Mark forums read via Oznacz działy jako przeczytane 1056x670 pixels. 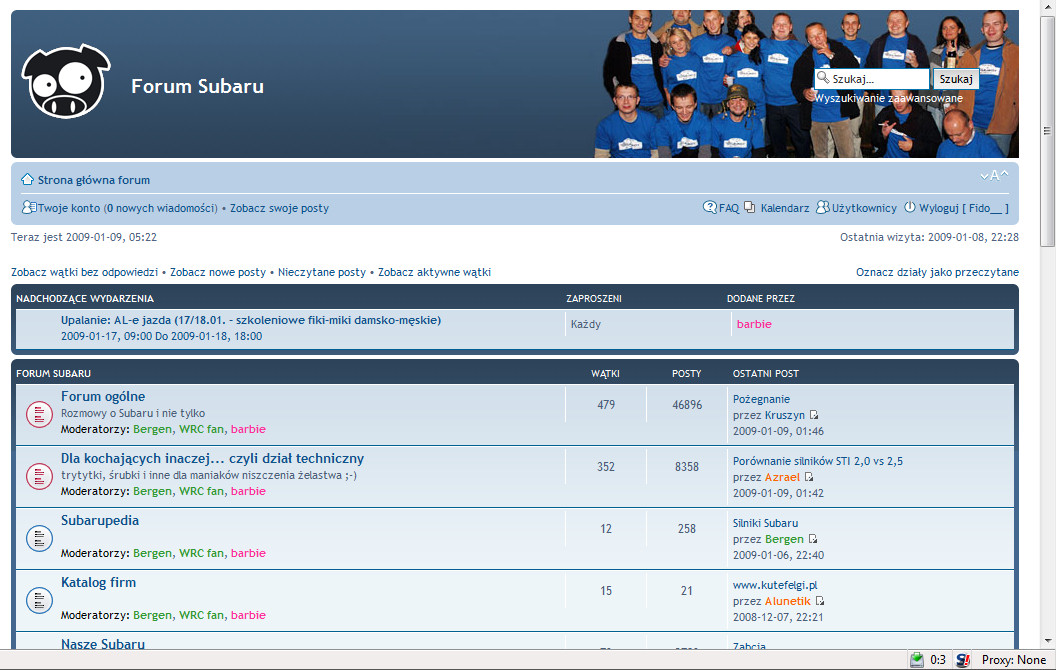tap(937, 272)
